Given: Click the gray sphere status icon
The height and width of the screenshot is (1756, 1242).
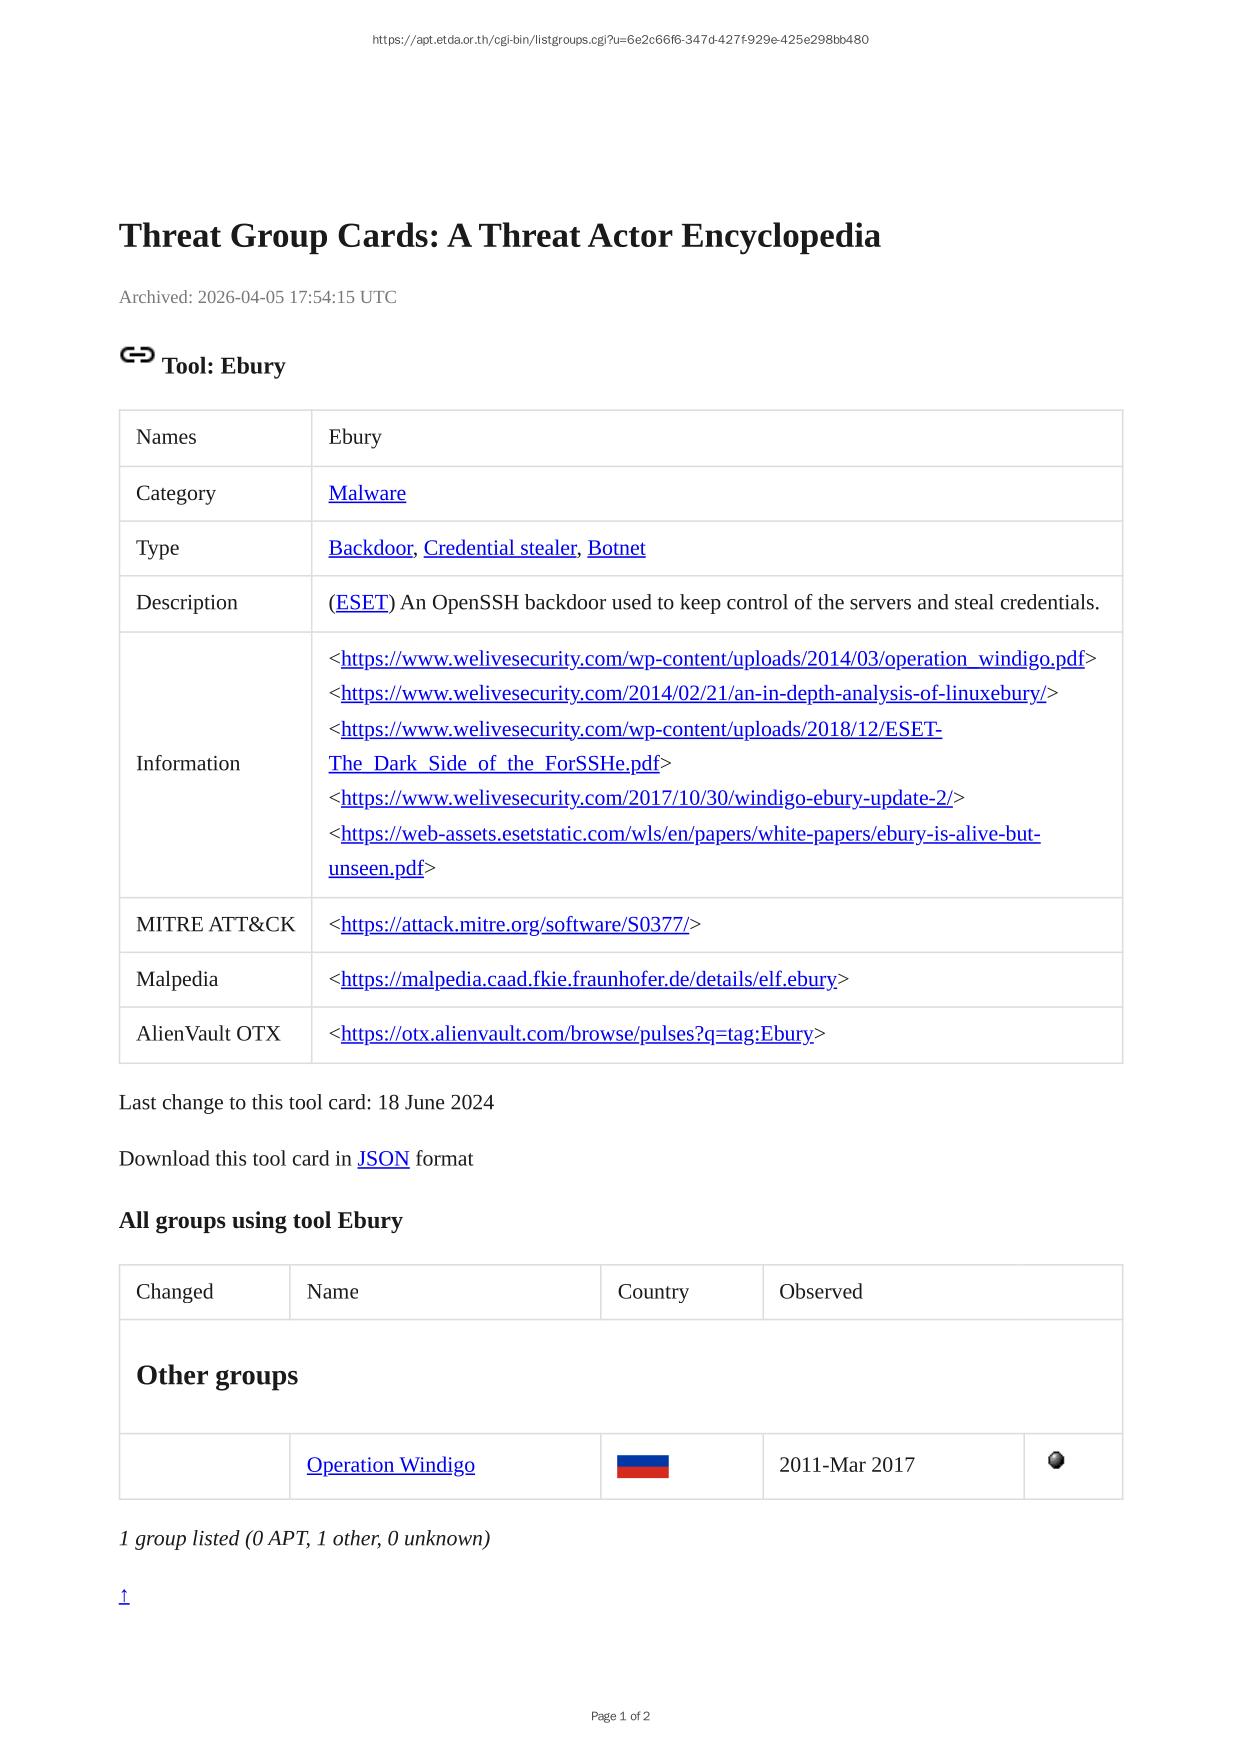Looking at the screenshot, I should point(1055,1461).
